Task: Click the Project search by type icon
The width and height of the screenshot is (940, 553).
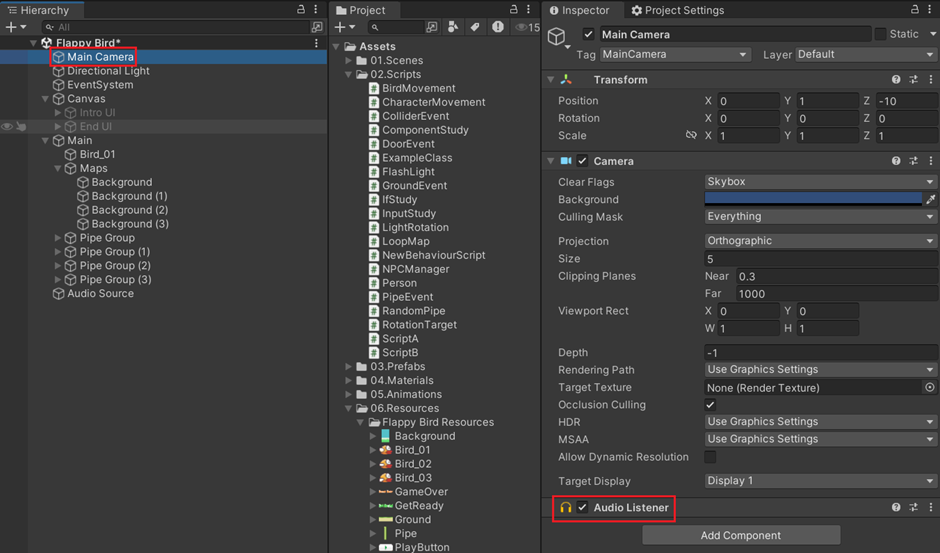Action: 453,27
